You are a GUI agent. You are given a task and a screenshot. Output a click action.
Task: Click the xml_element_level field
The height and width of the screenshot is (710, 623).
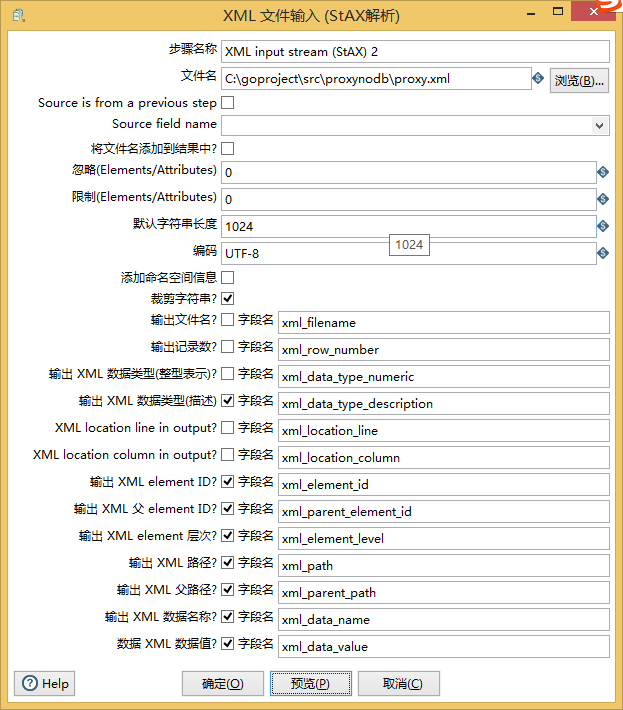click(444, 538)
